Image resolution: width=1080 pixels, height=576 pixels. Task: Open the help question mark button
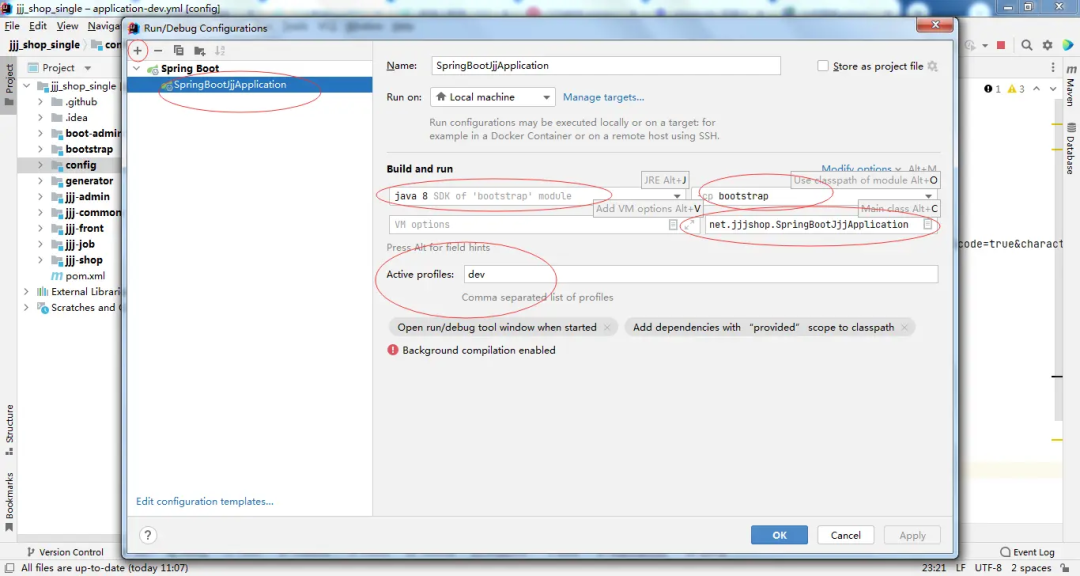click(147, 535)
